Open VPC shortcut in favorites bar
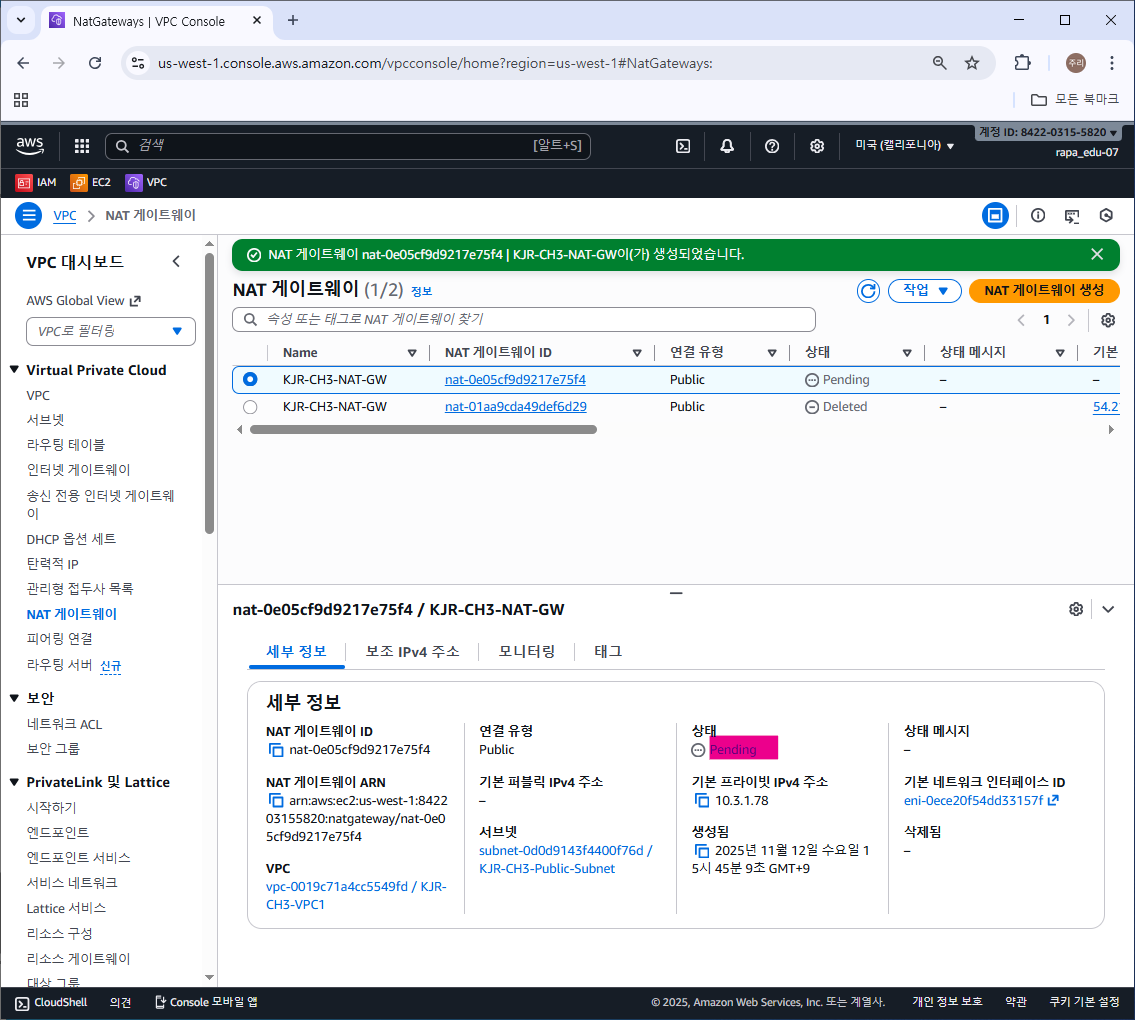1135x1020 pixels. click(x=146, y=182)
